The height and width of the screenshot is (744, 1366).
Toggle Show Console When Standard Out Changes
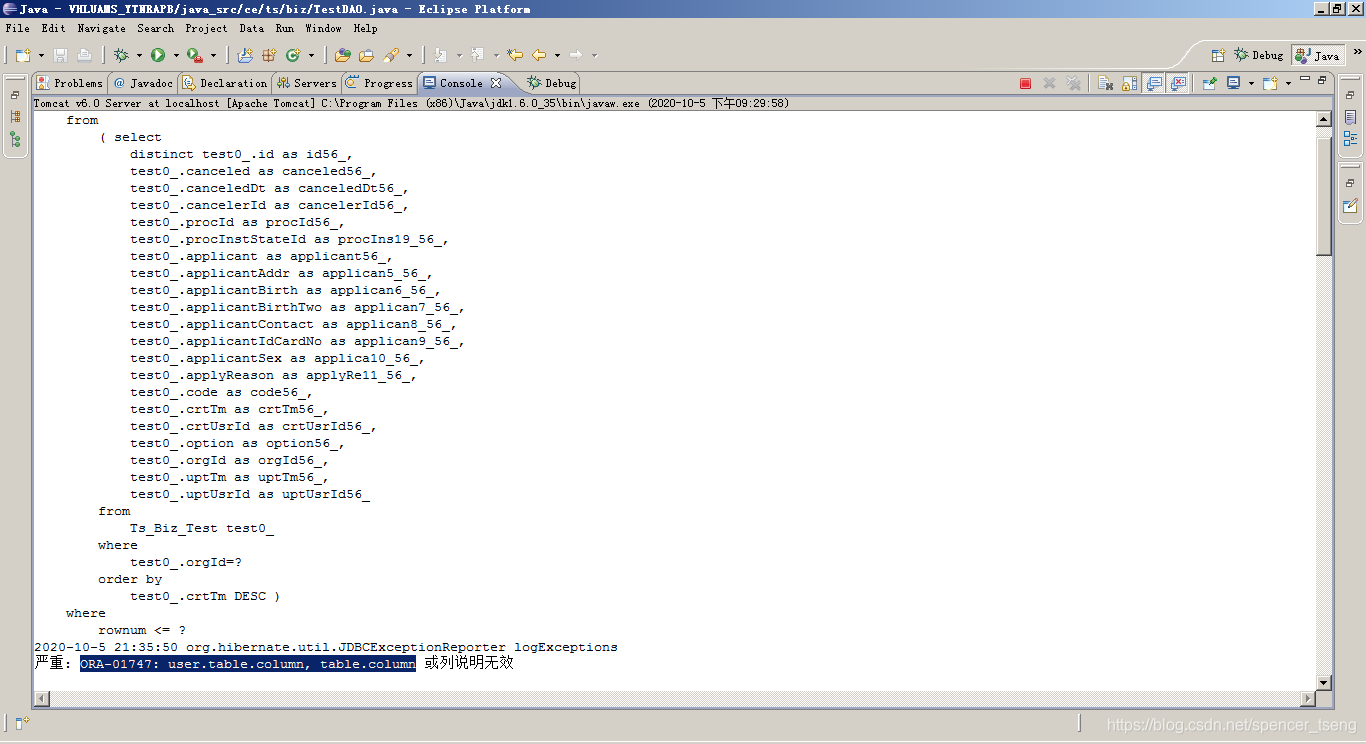point(1155,83)
